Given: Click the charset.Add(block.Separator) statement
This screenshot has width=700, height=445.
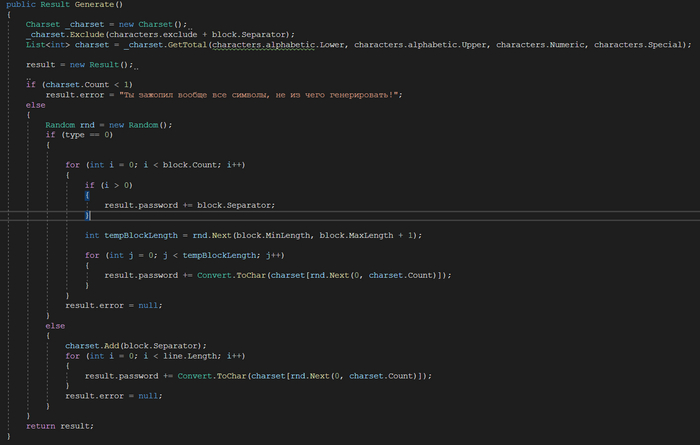Looking at the screenshot, I should tap(136, 346).
